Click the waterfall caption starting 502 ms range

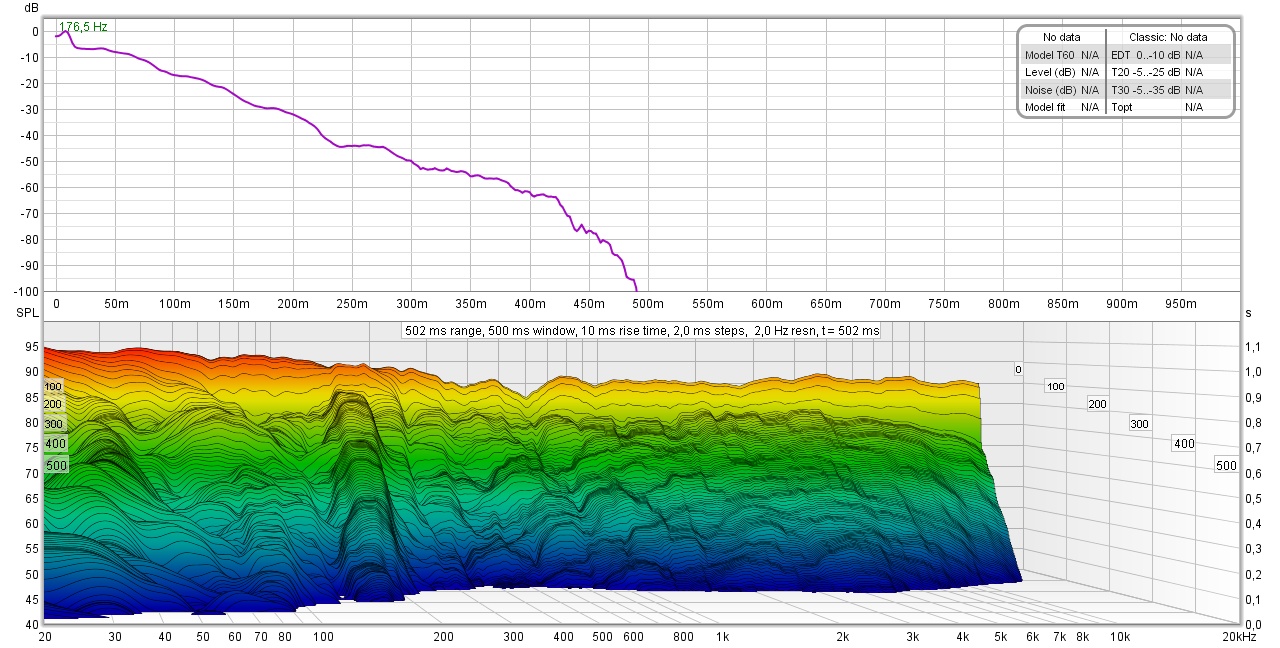[x=641, y=331]
